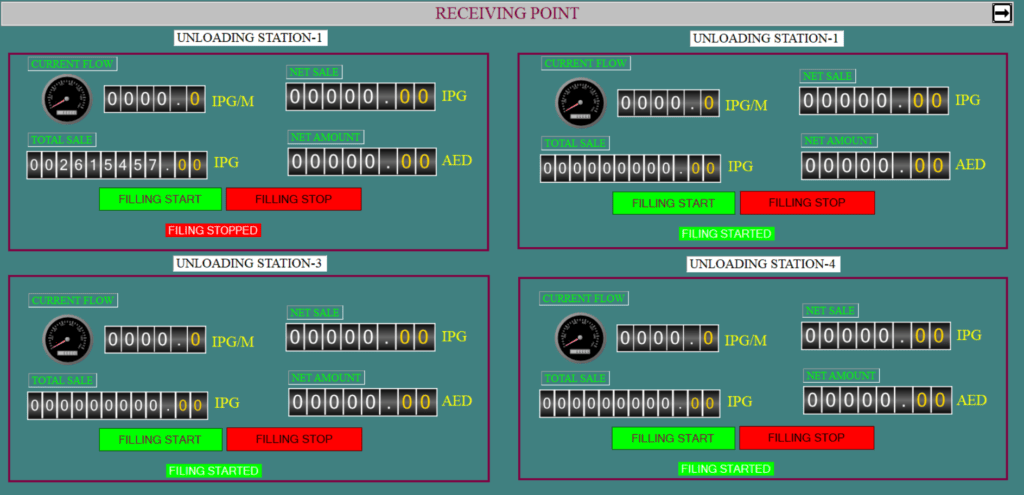Click the TOTAL SALE label in Station-3

tap(63, 380)
